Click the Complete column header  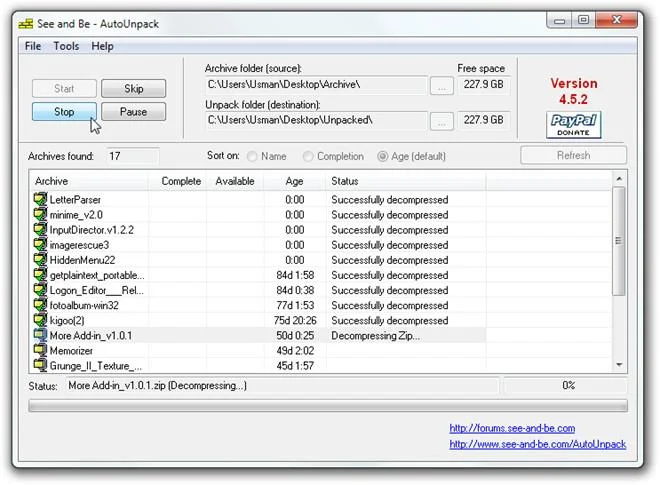(x=177, y=181)
